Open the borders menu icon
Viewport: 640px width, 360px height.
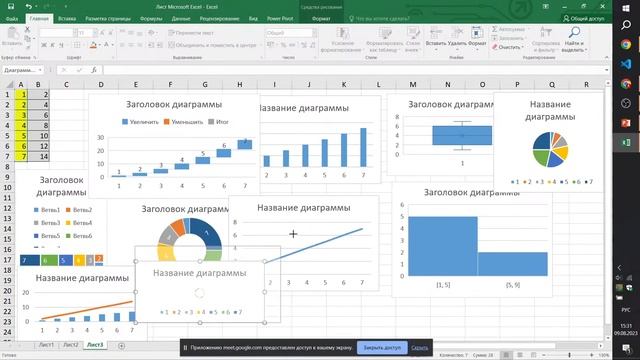(x=77, y=45)
